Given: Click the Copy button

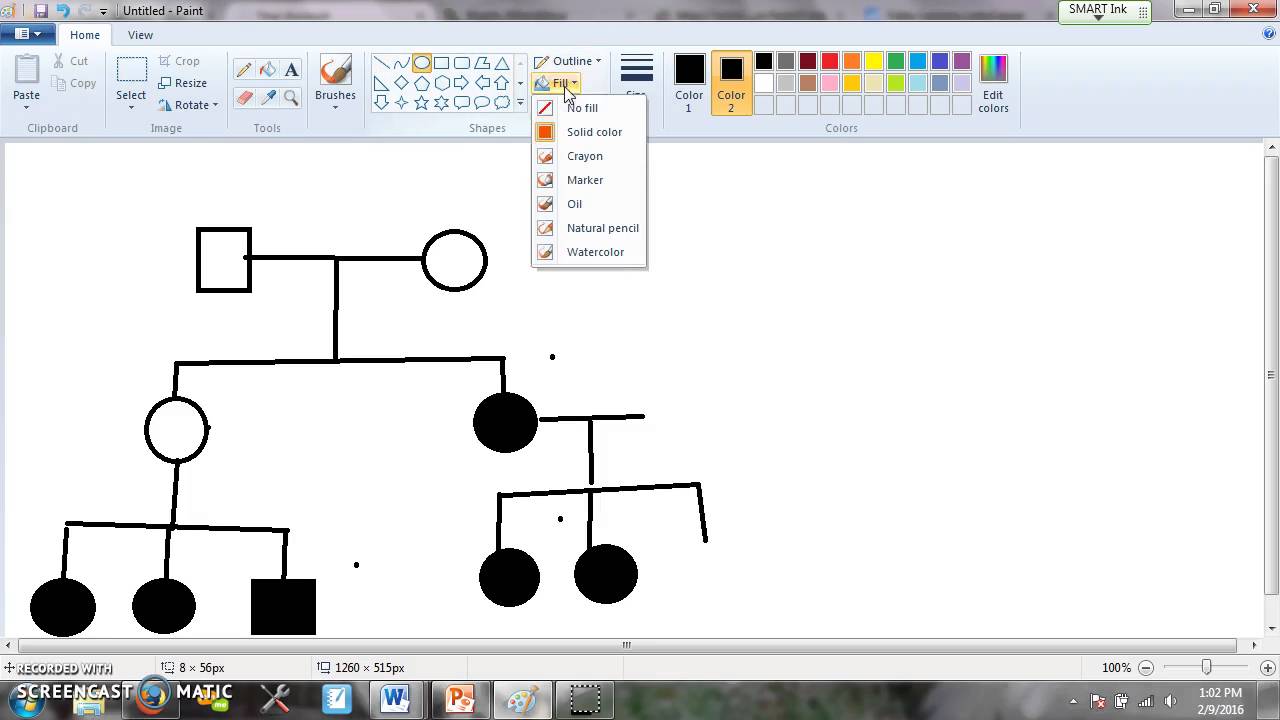Looking at the screenshot, I should click(74, 83).
